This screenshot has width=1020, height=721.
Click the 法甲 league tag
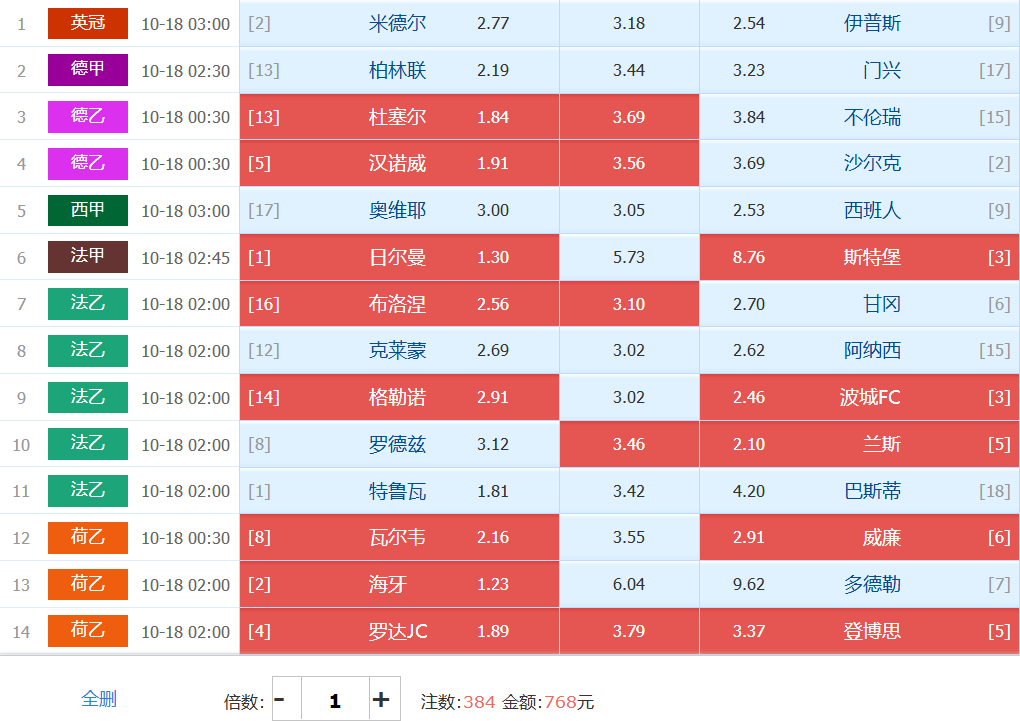click(88, 257)
